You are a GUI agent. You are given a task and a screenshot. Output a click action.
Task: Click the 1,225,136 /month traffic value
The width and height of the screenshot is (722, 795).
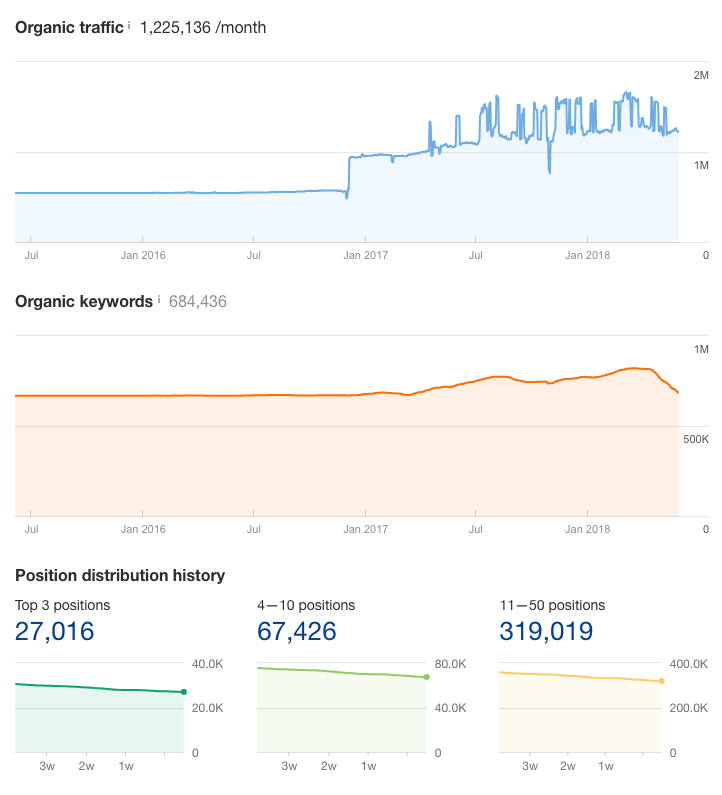pyautogui.click(x=203, y=27)
